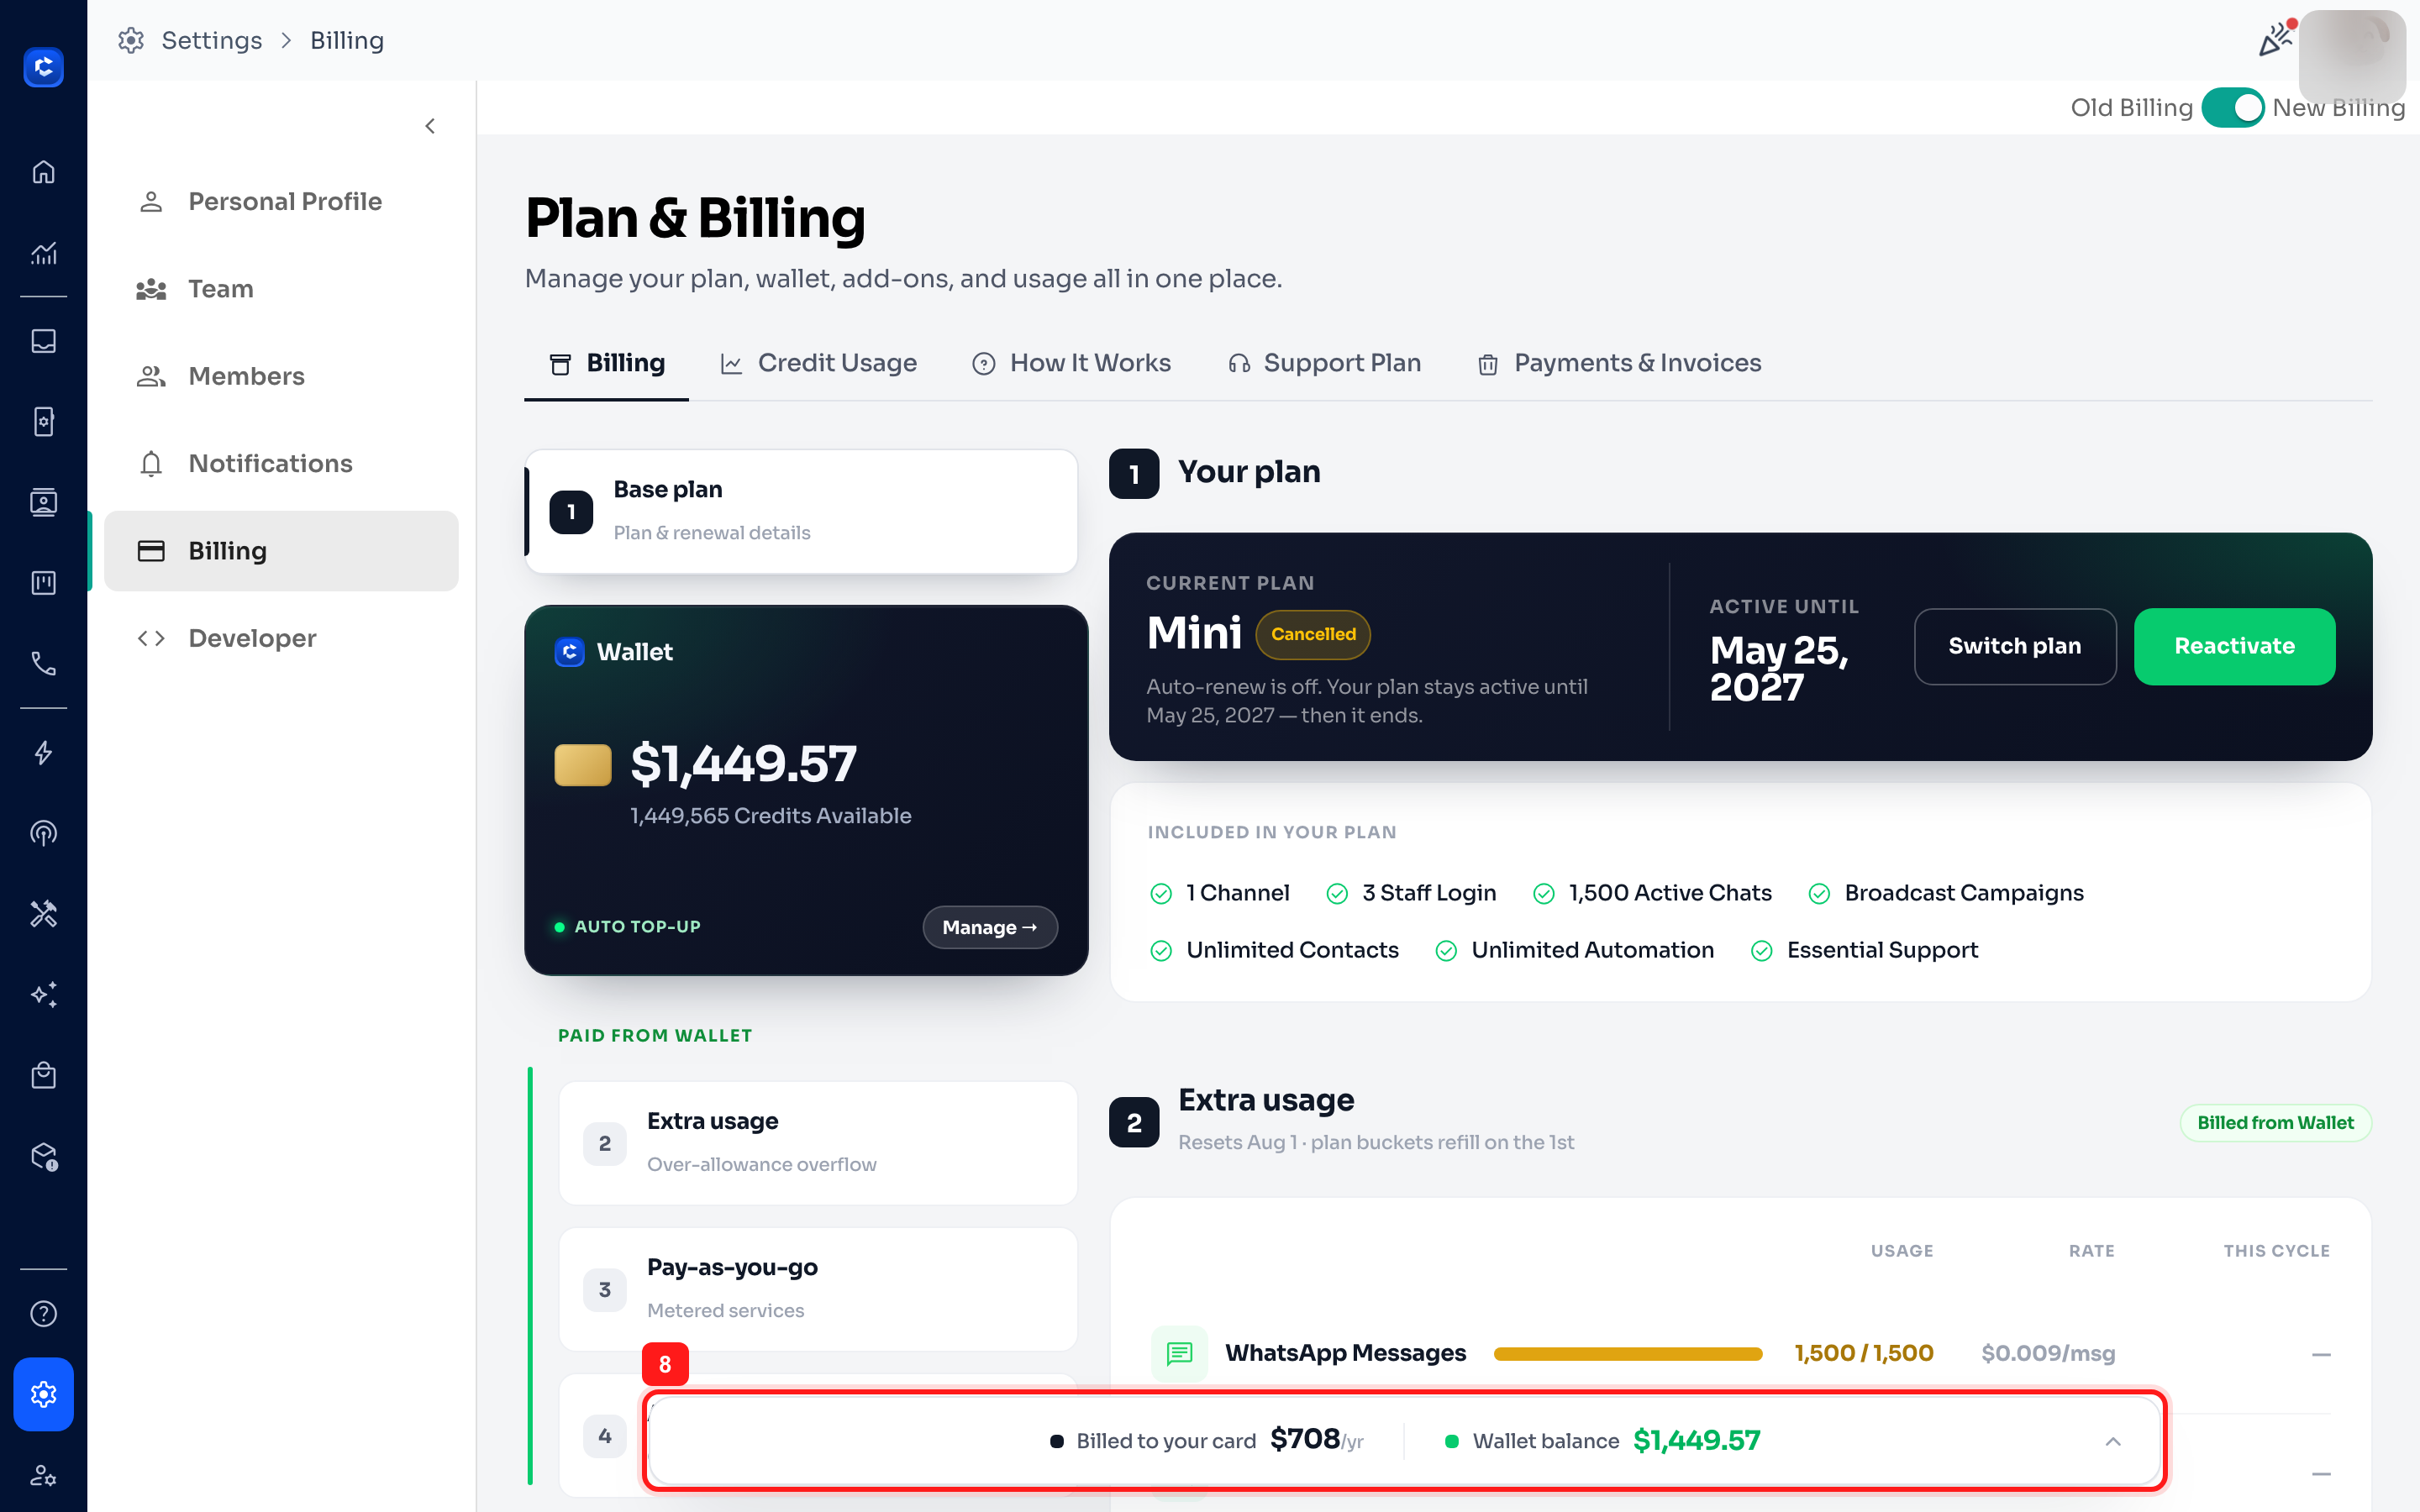The image size is (2420, 1512).
Task: Toggle between Old Billing and New Billing
Action: [2232, 107]
